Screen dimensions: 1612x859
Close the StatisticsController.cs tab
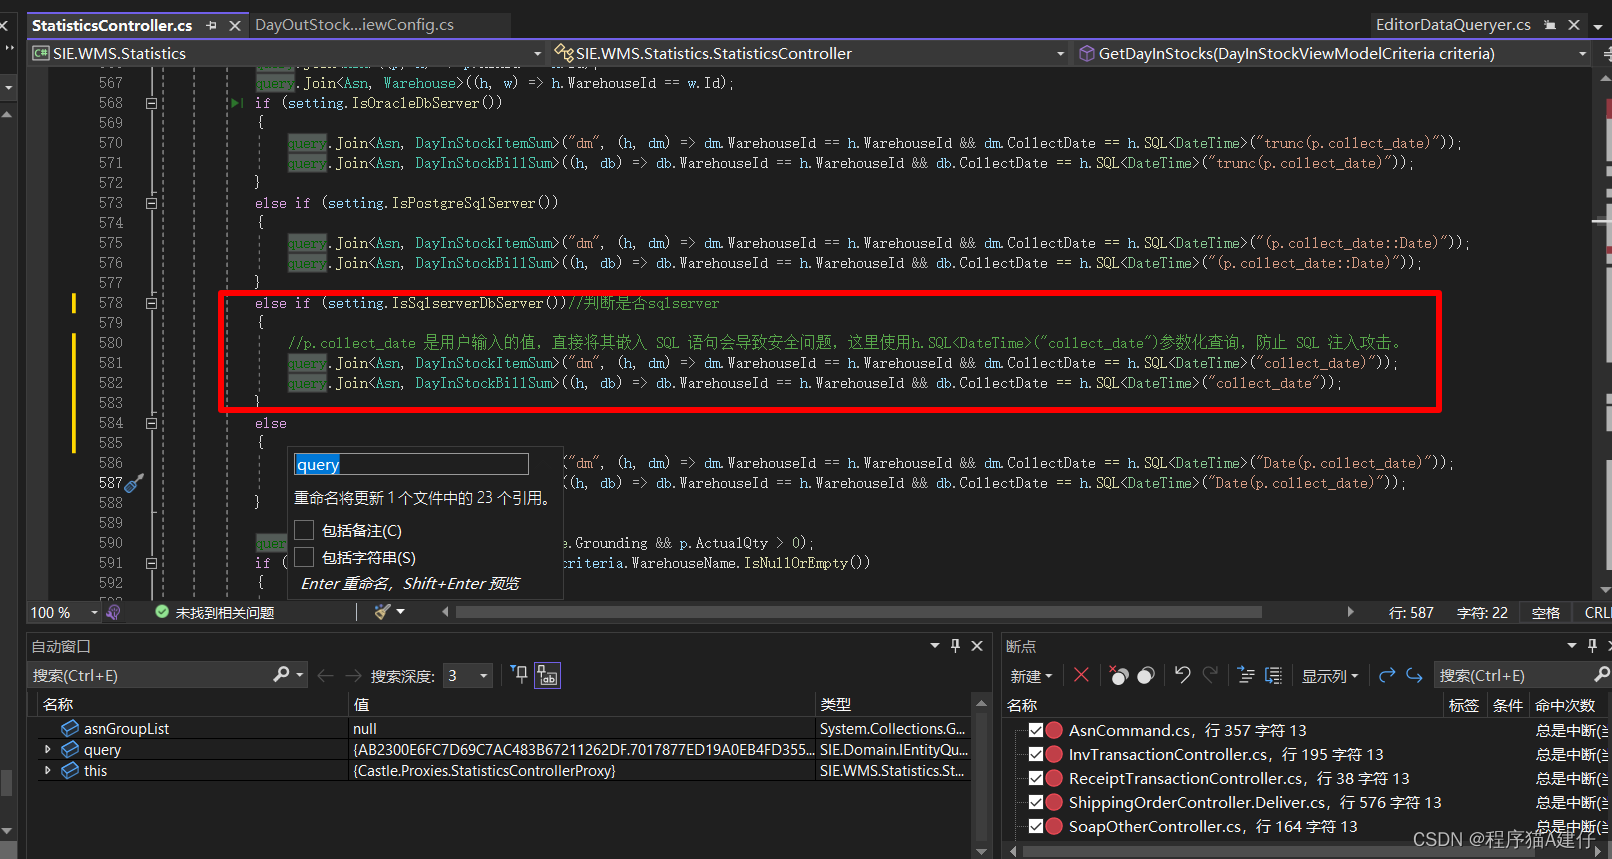235,25
